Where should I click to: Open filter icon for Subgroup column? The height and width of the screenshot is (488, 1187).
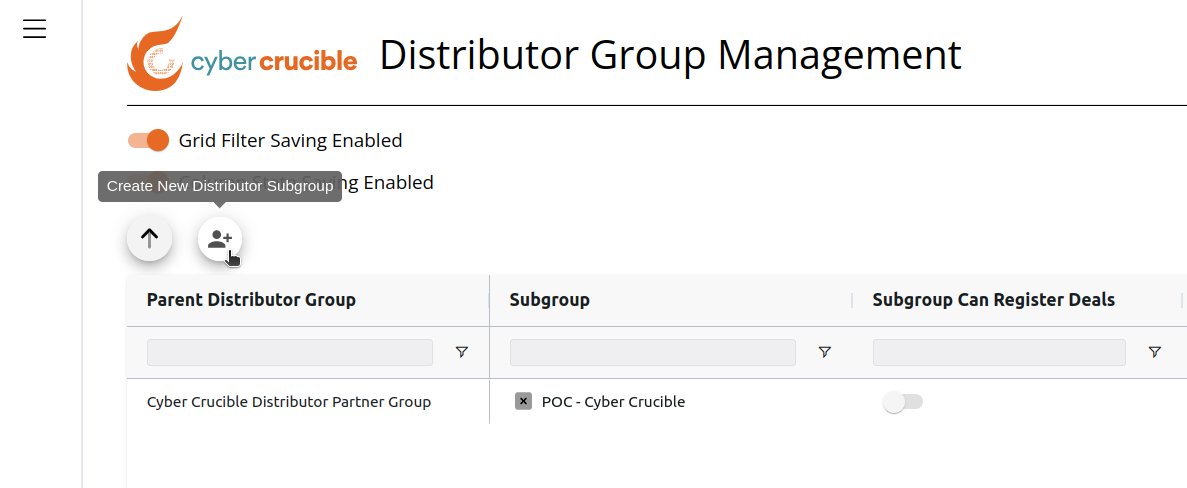(x=825, y=352)
